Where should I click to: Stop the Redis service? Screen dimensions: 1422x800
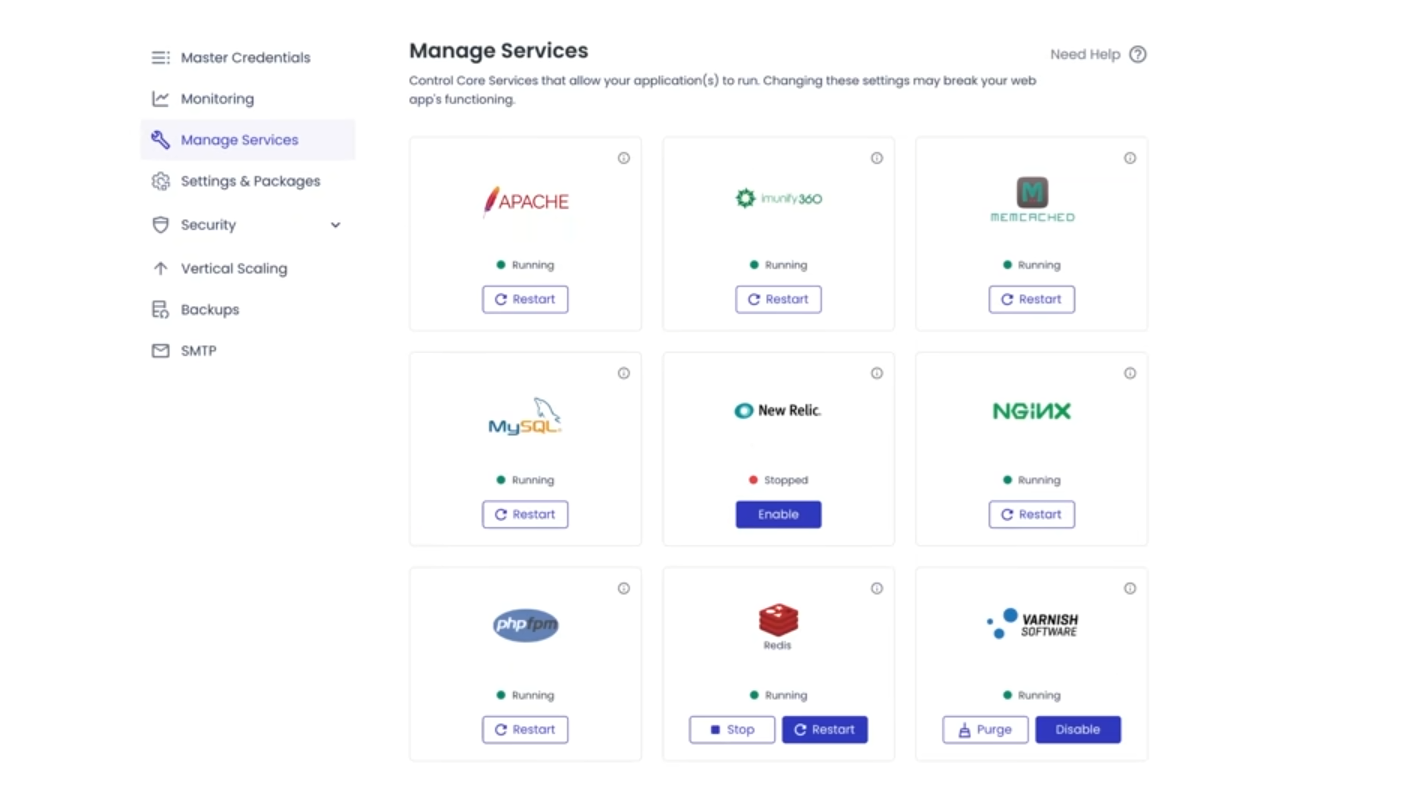click(x=732, y=729)
